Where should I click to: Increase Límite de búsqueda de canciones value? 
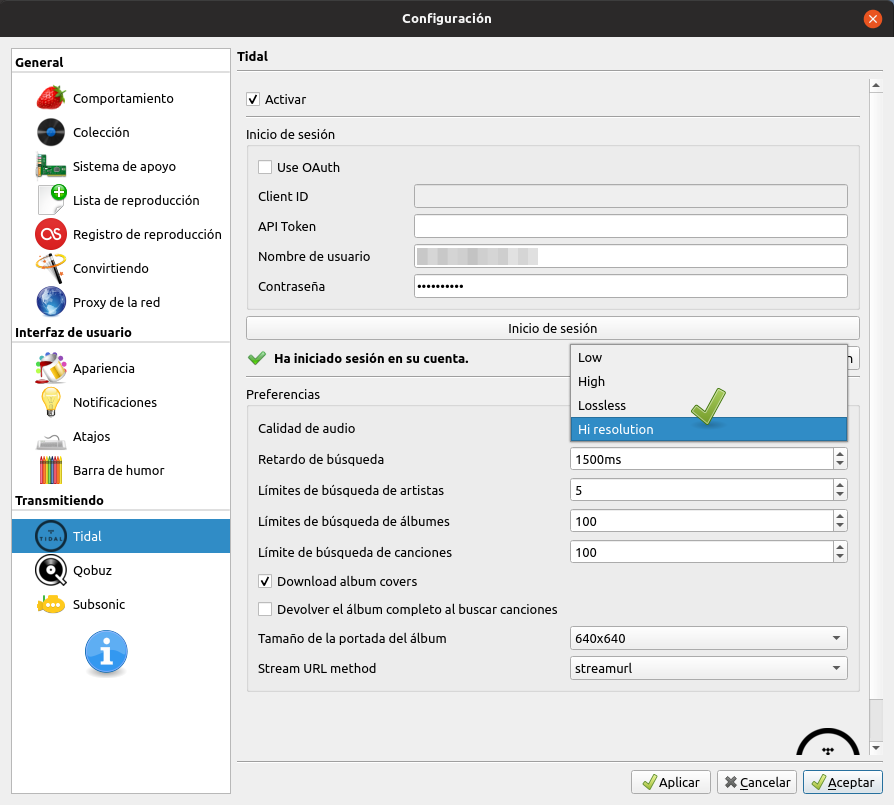[840, 547]
